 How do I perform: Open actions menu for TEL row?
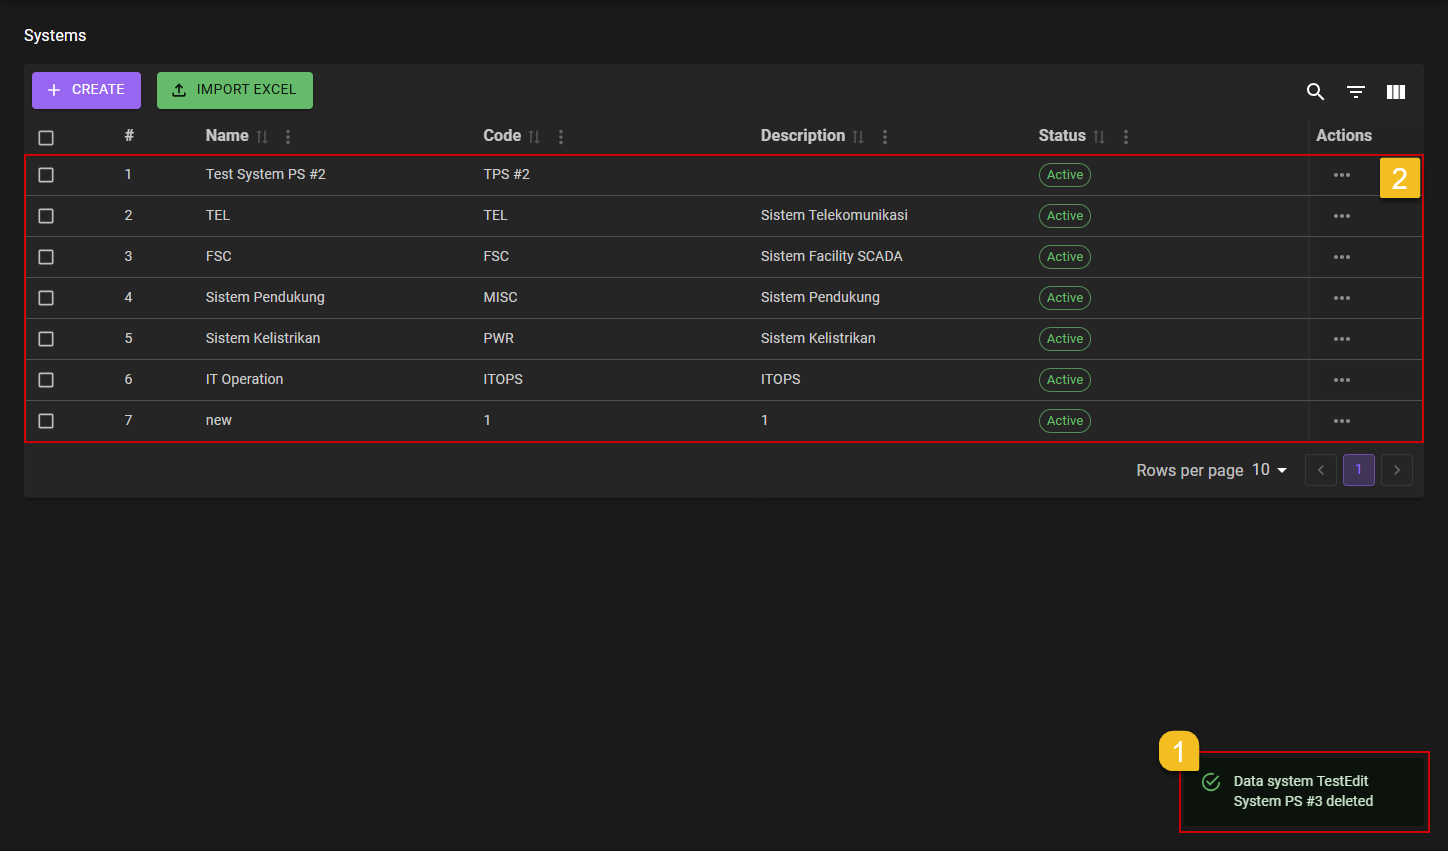pos(1341,216)
